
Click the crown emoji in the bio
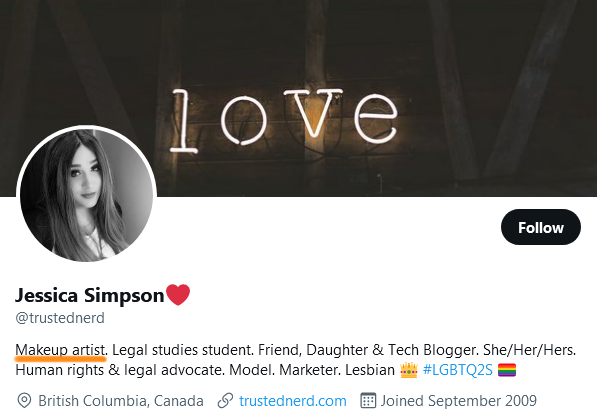click(x=409, y=370)
